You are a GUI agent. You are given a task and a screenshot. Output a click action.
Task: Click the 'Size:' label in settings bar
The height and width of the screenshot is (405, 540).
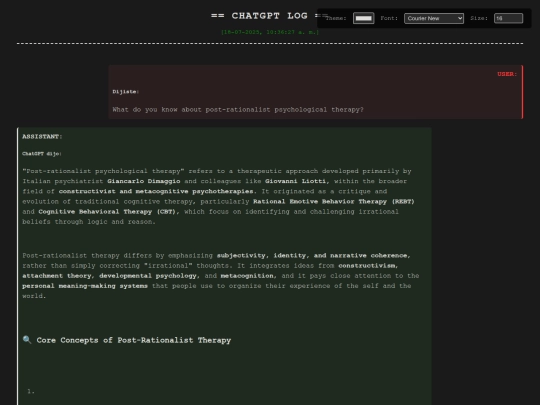pyautogui.click(x=479, y=18)
